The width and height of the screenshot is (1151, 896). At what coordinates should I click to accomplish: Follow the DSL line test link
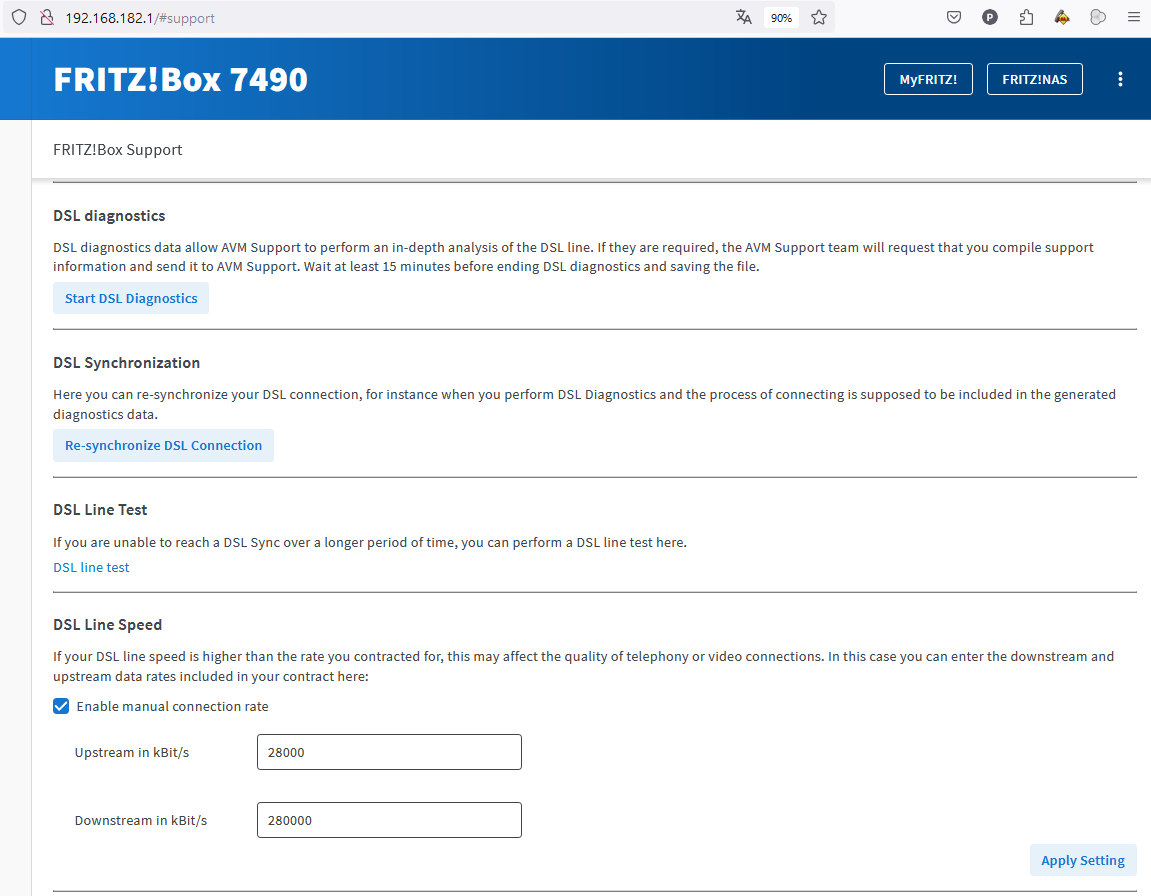[x=91, y=567]
